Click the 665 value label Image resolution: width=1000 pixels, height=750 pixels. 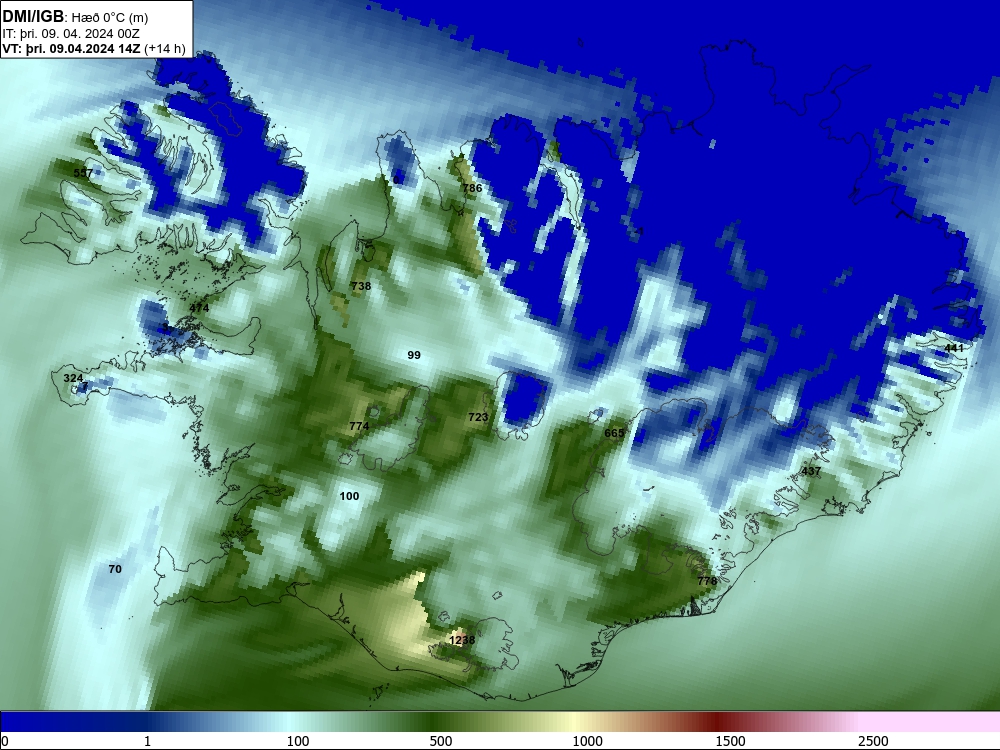[614, 433]
